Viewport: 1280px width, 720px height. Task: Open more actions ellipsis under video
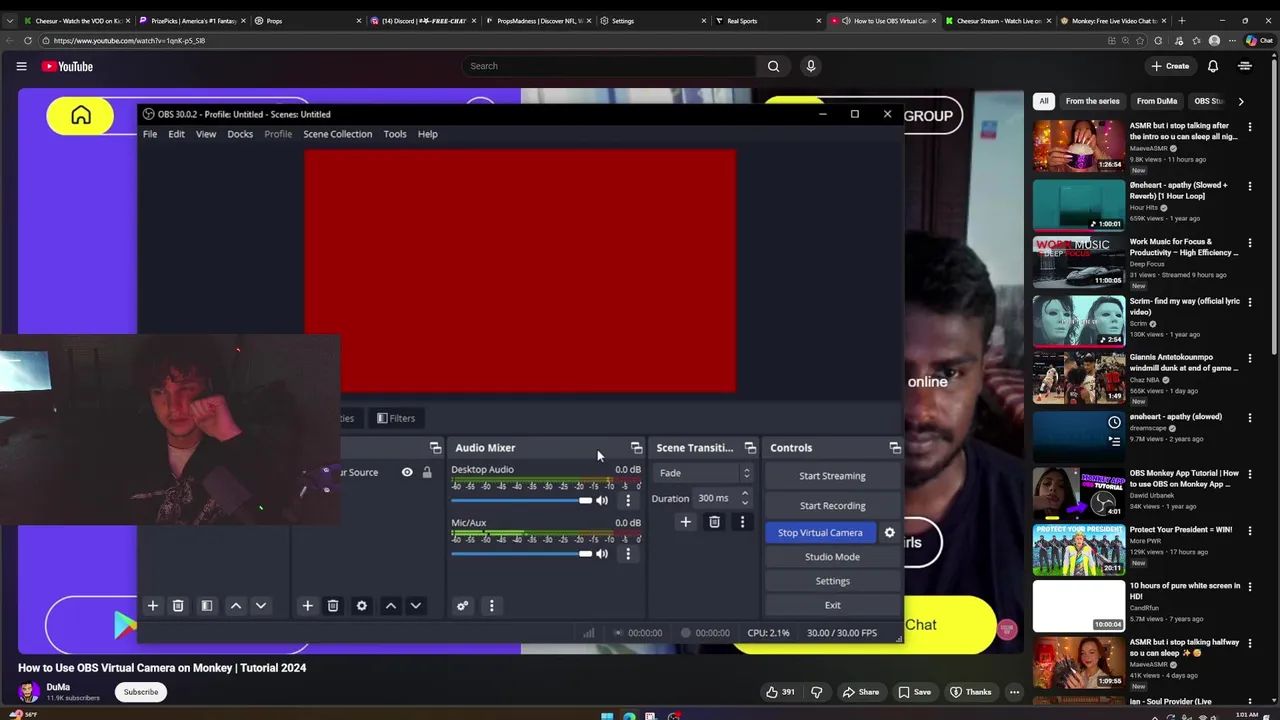(x=1014, y=692)
